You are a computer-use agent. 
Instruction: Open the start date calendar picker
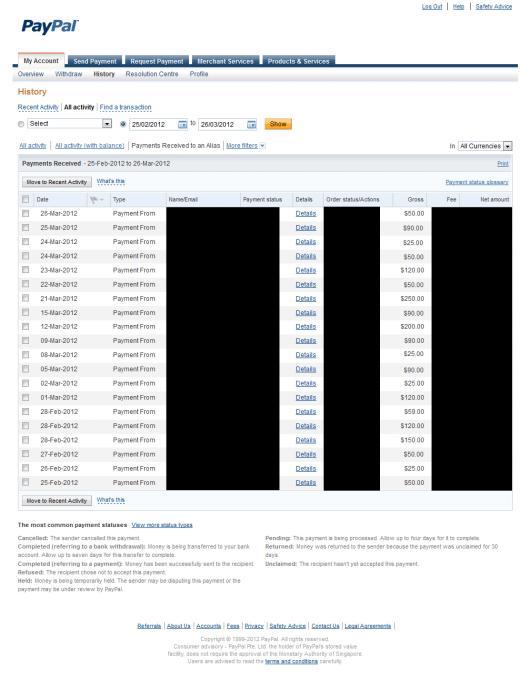182,125
